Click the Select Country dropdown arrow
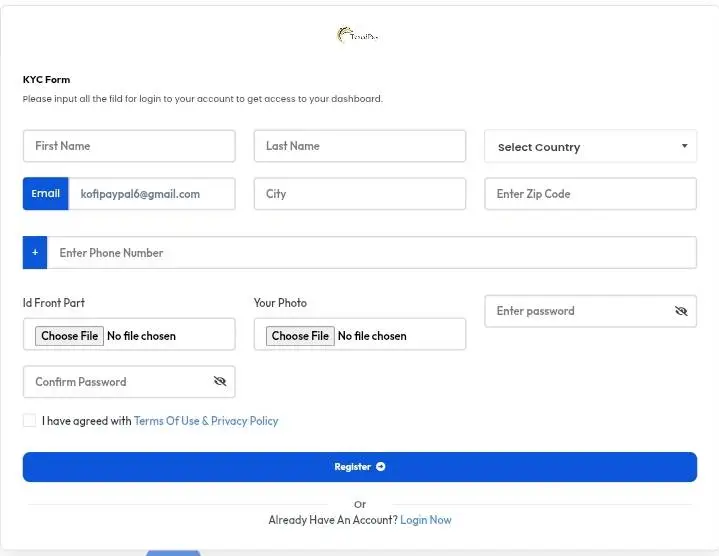The image size is (719, 556). [684, 146]
